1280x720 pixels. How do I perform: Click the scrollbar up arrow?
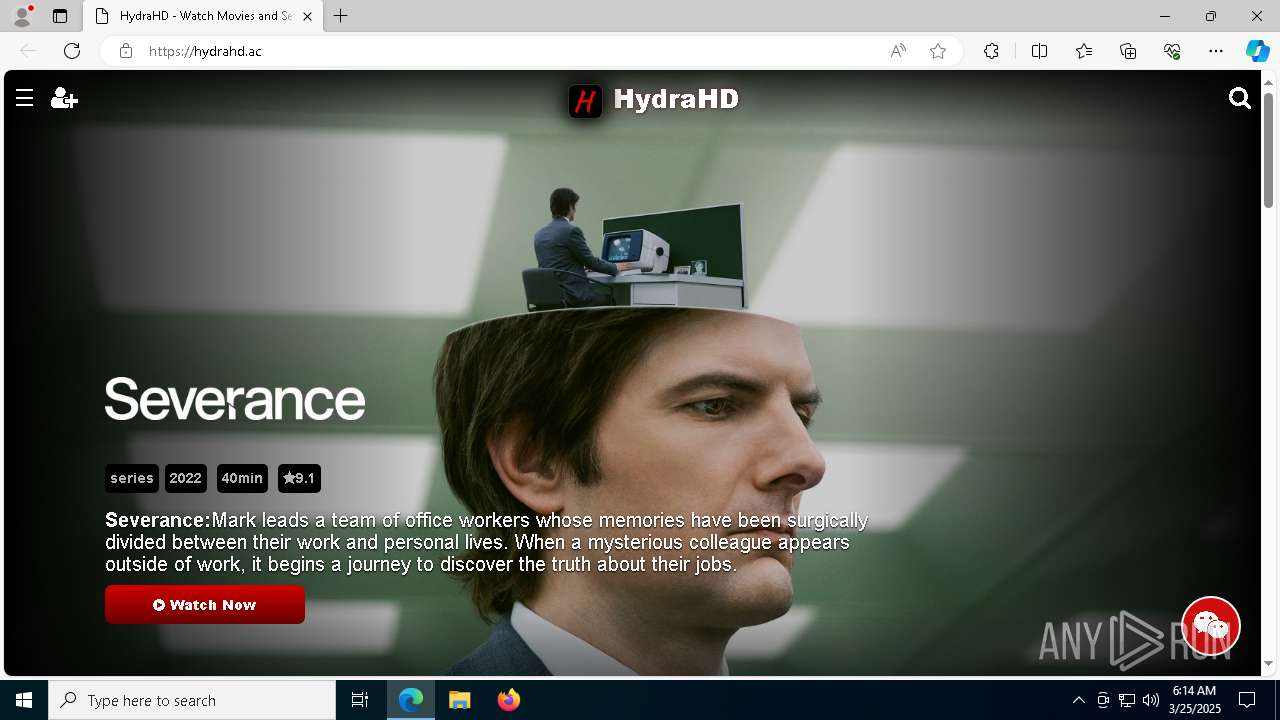(1269, 81)
